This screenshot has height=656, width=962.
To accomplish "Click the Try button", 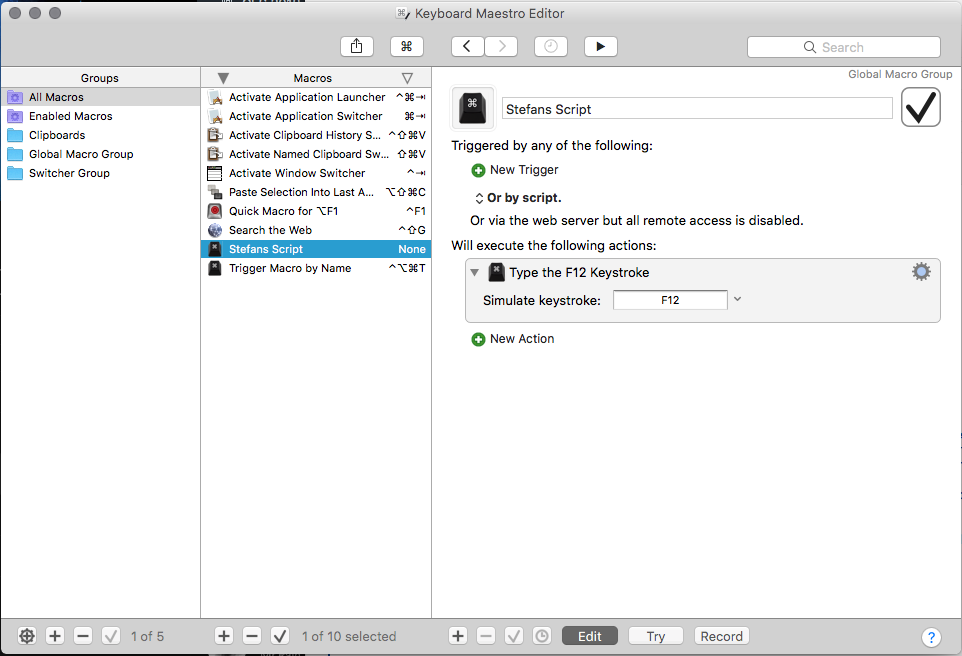I will click(x=656, y=636).
